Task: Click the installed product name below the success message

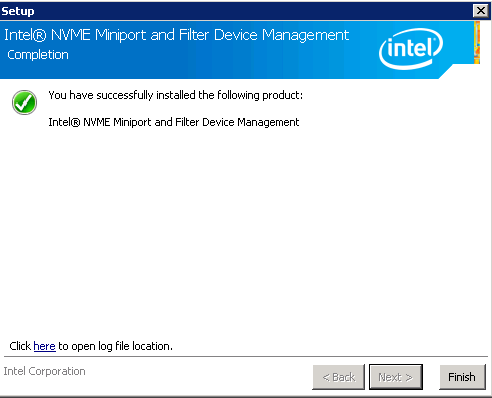Action: [x=174, y=122]
